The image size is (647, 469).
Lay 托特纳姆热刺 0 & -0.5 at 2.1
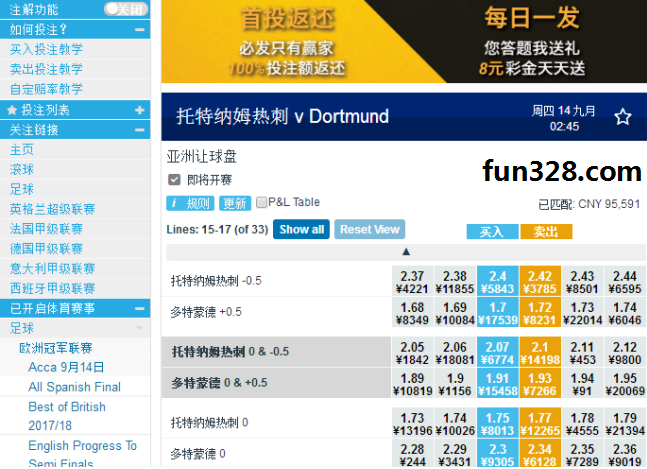(540, 352)
